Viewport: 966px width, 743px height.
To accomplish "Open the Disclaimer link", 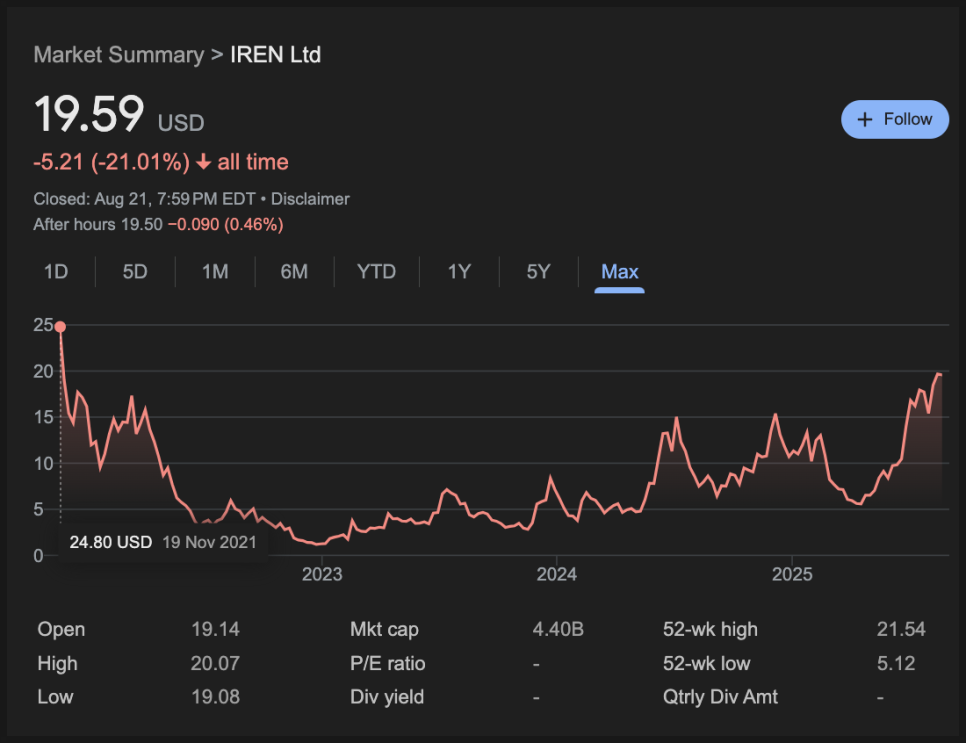I will click(310, 199).
